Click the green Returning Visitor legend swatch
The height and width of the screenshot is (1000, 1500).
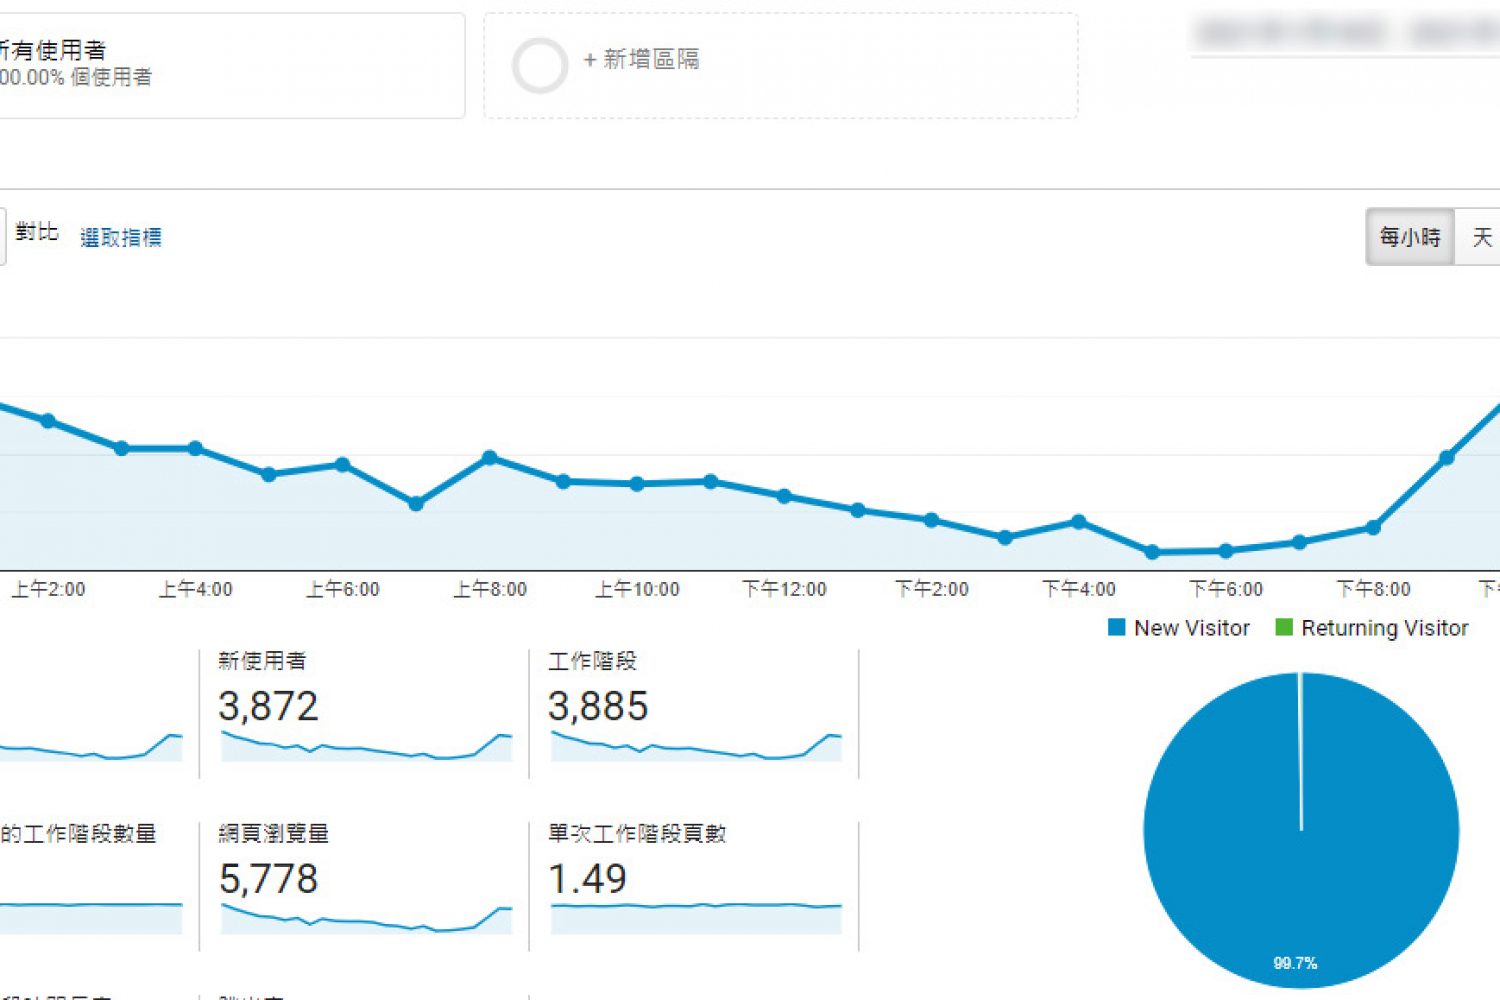(1284, 628)
